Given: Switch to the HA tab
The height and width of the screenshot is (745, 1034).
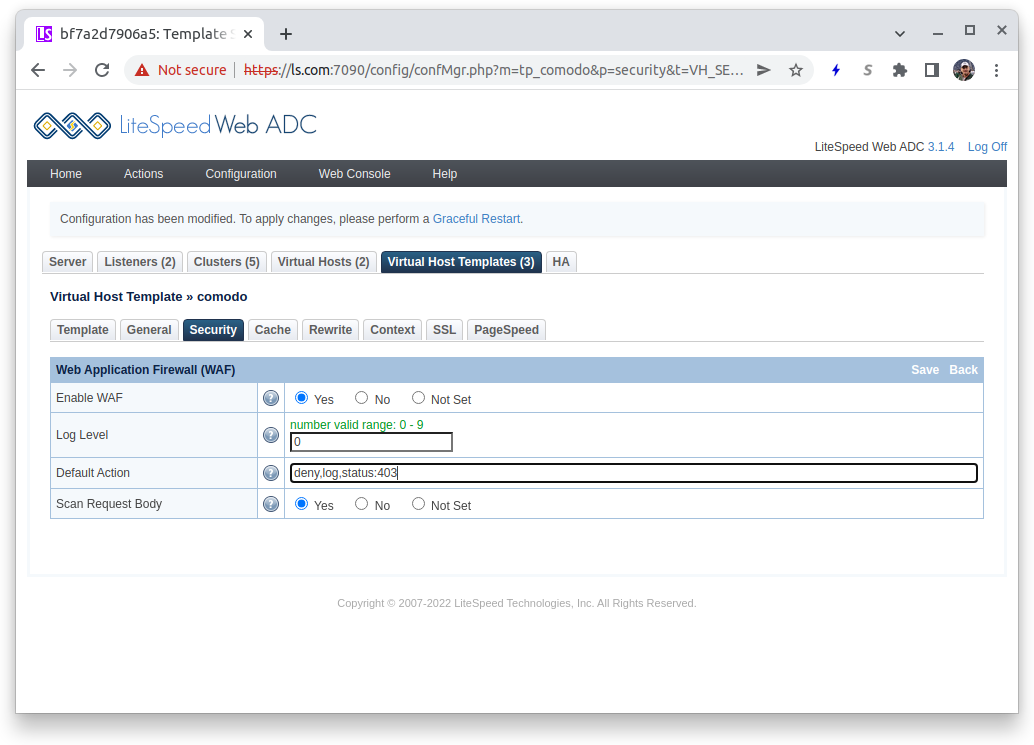Looking at the screenshot, I should (561, 262).
